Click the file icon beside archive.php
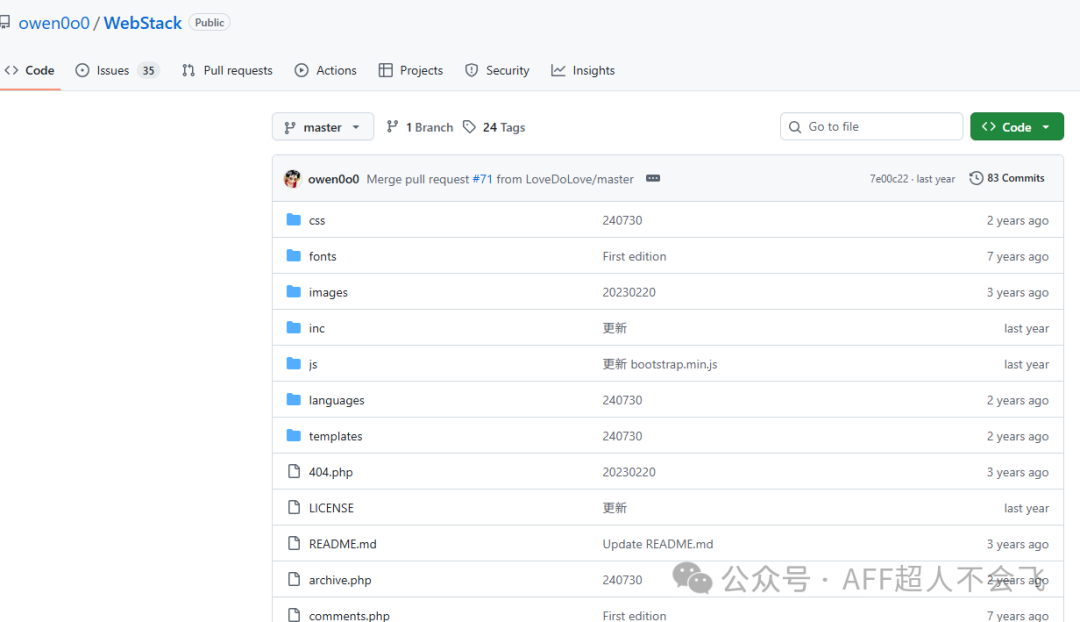This screenshot has height=622, width=1080. [x=294, y=579]
